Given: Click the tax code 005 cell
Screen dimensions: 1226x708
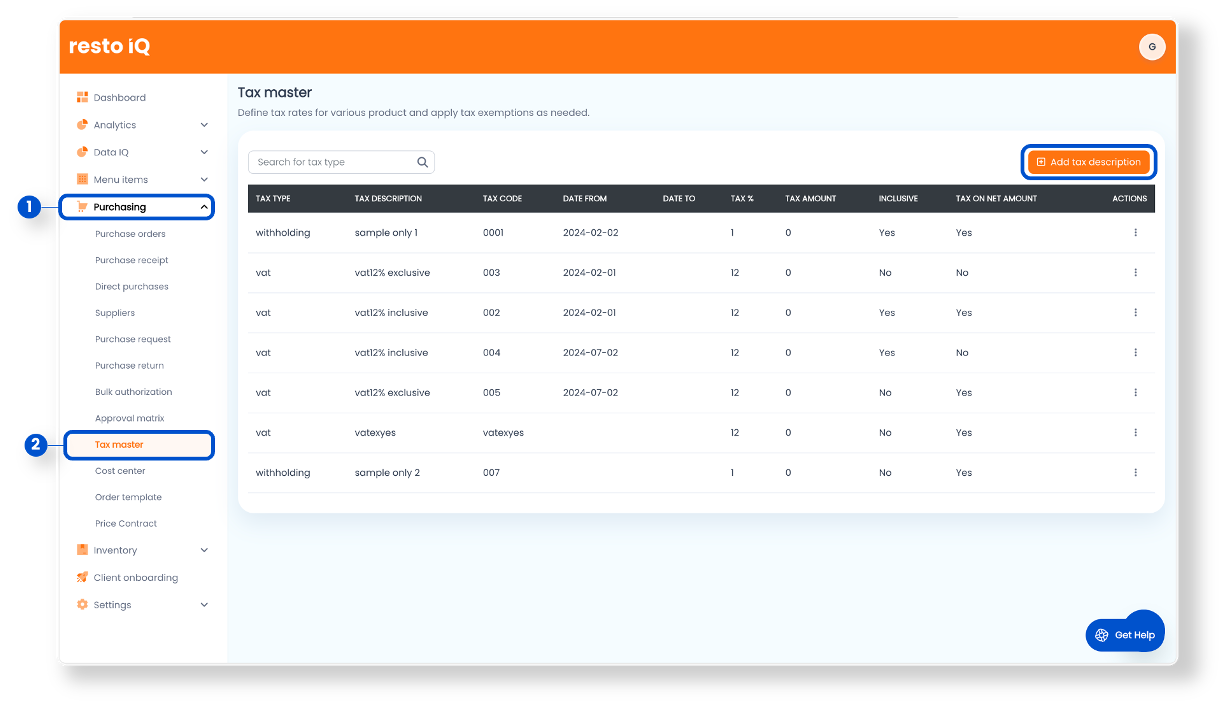Looking at the screenshot, I should pos(491,393).
